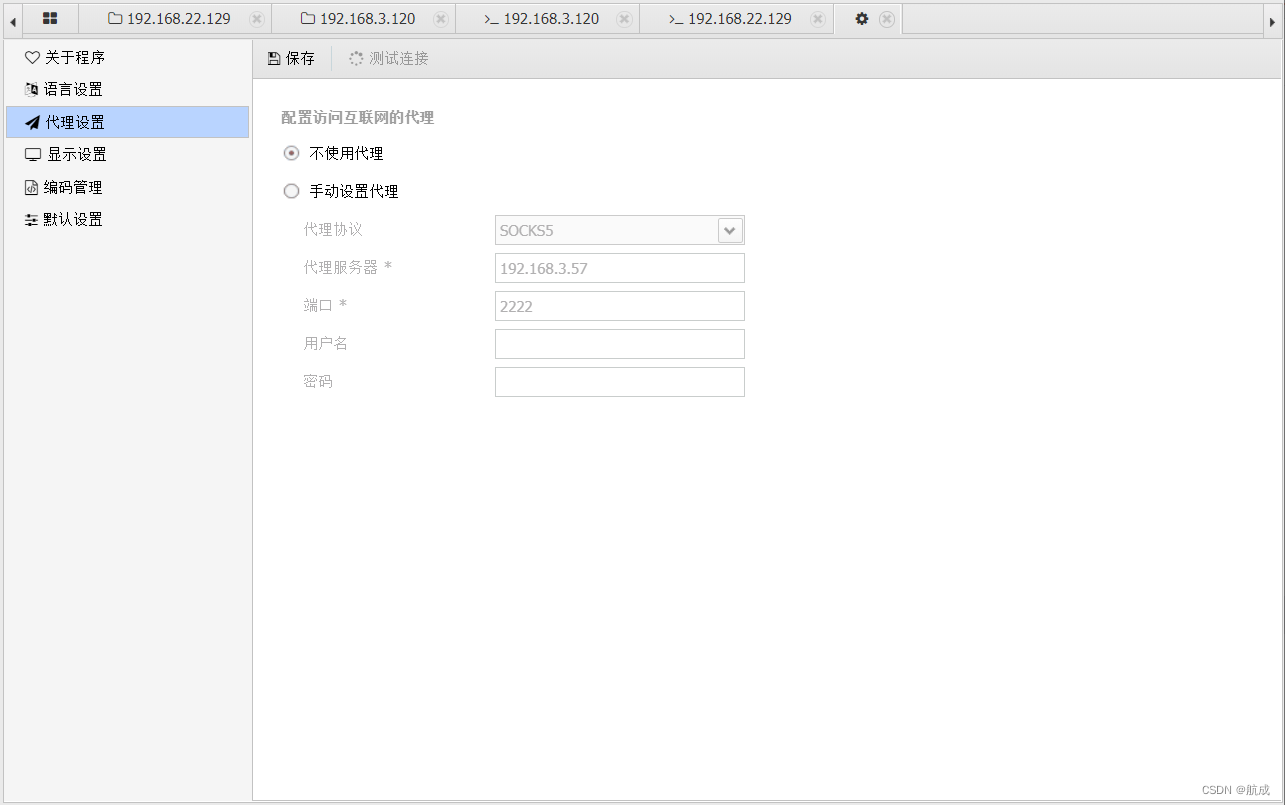Close the 192.168.3.120 terminal tab
This screenshot has width=1285, height=805.
pyautogui.click(x=625, y=19)
